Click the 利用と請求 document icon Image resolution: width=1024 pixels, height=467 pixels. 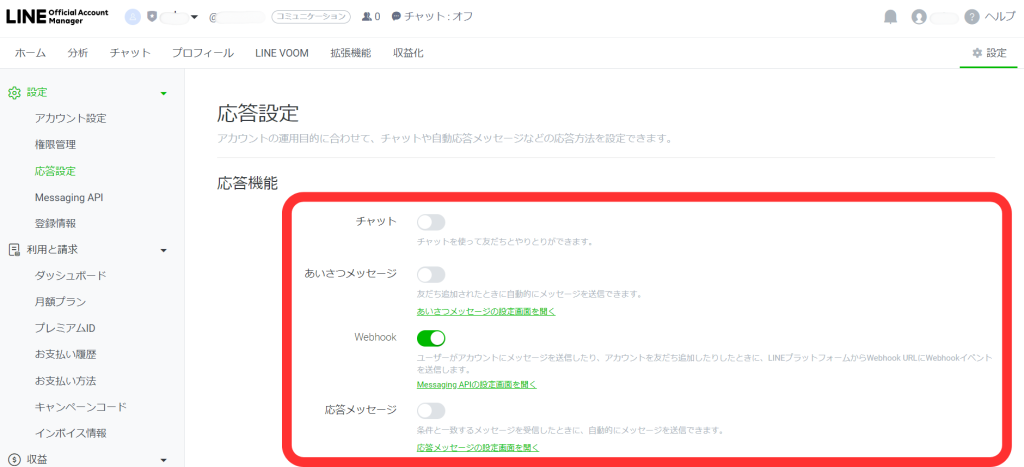click(x=14, y=250)
